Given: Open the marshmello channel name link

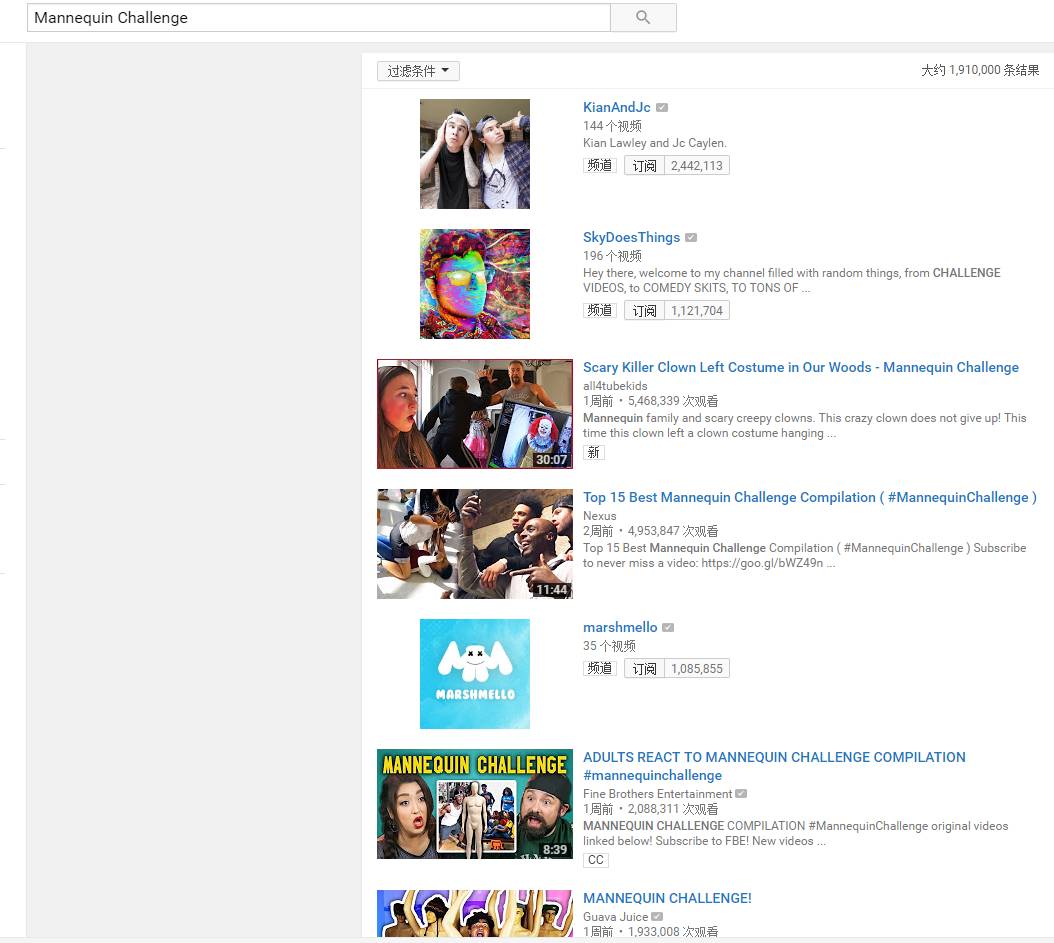Looking at the screenshot, I should 620,627.
